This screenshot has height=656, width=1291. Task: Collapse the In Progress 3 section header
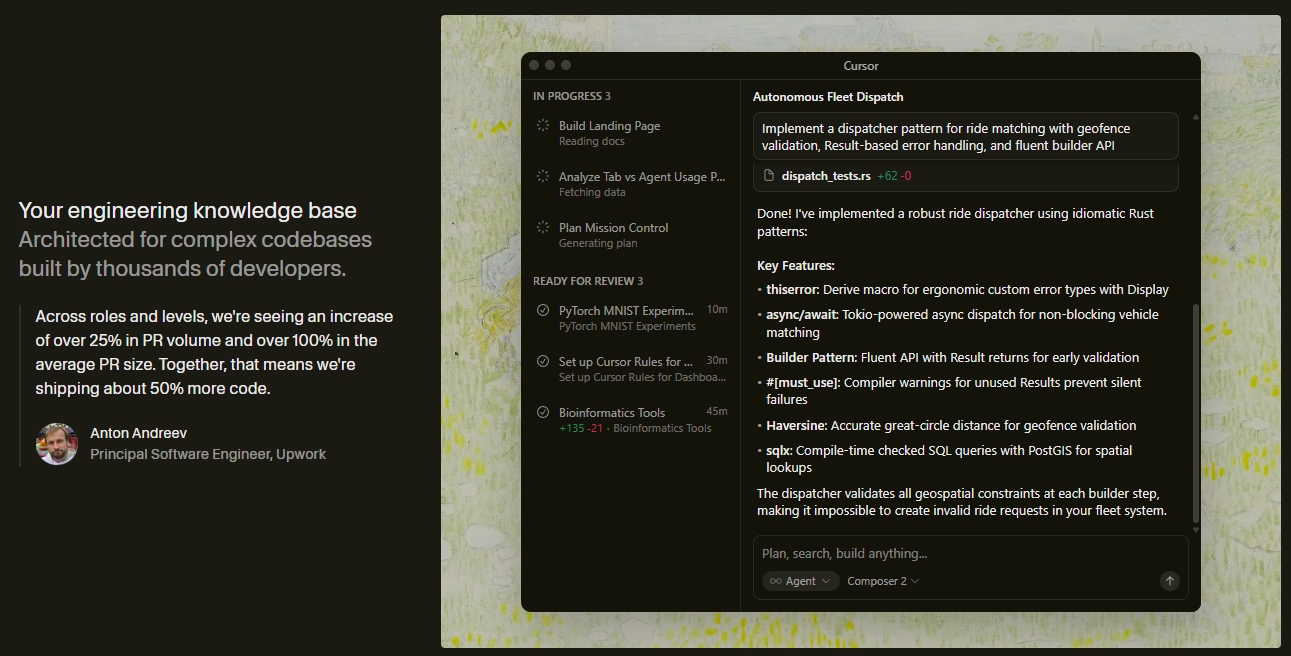(571, 96)
